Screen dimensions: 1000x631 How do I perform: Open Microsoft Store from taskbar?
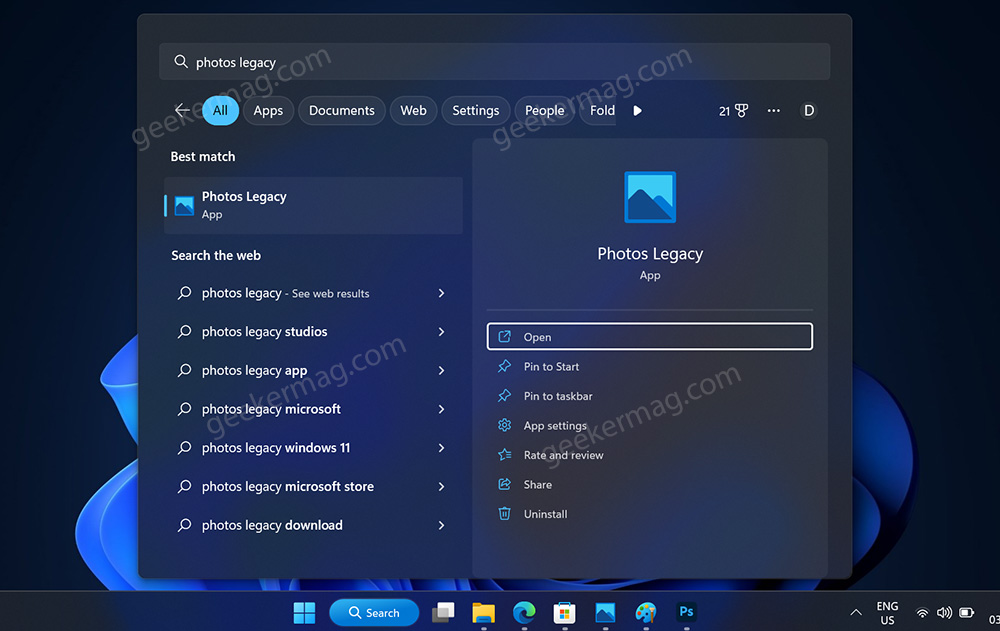click(x=564, y=612)
